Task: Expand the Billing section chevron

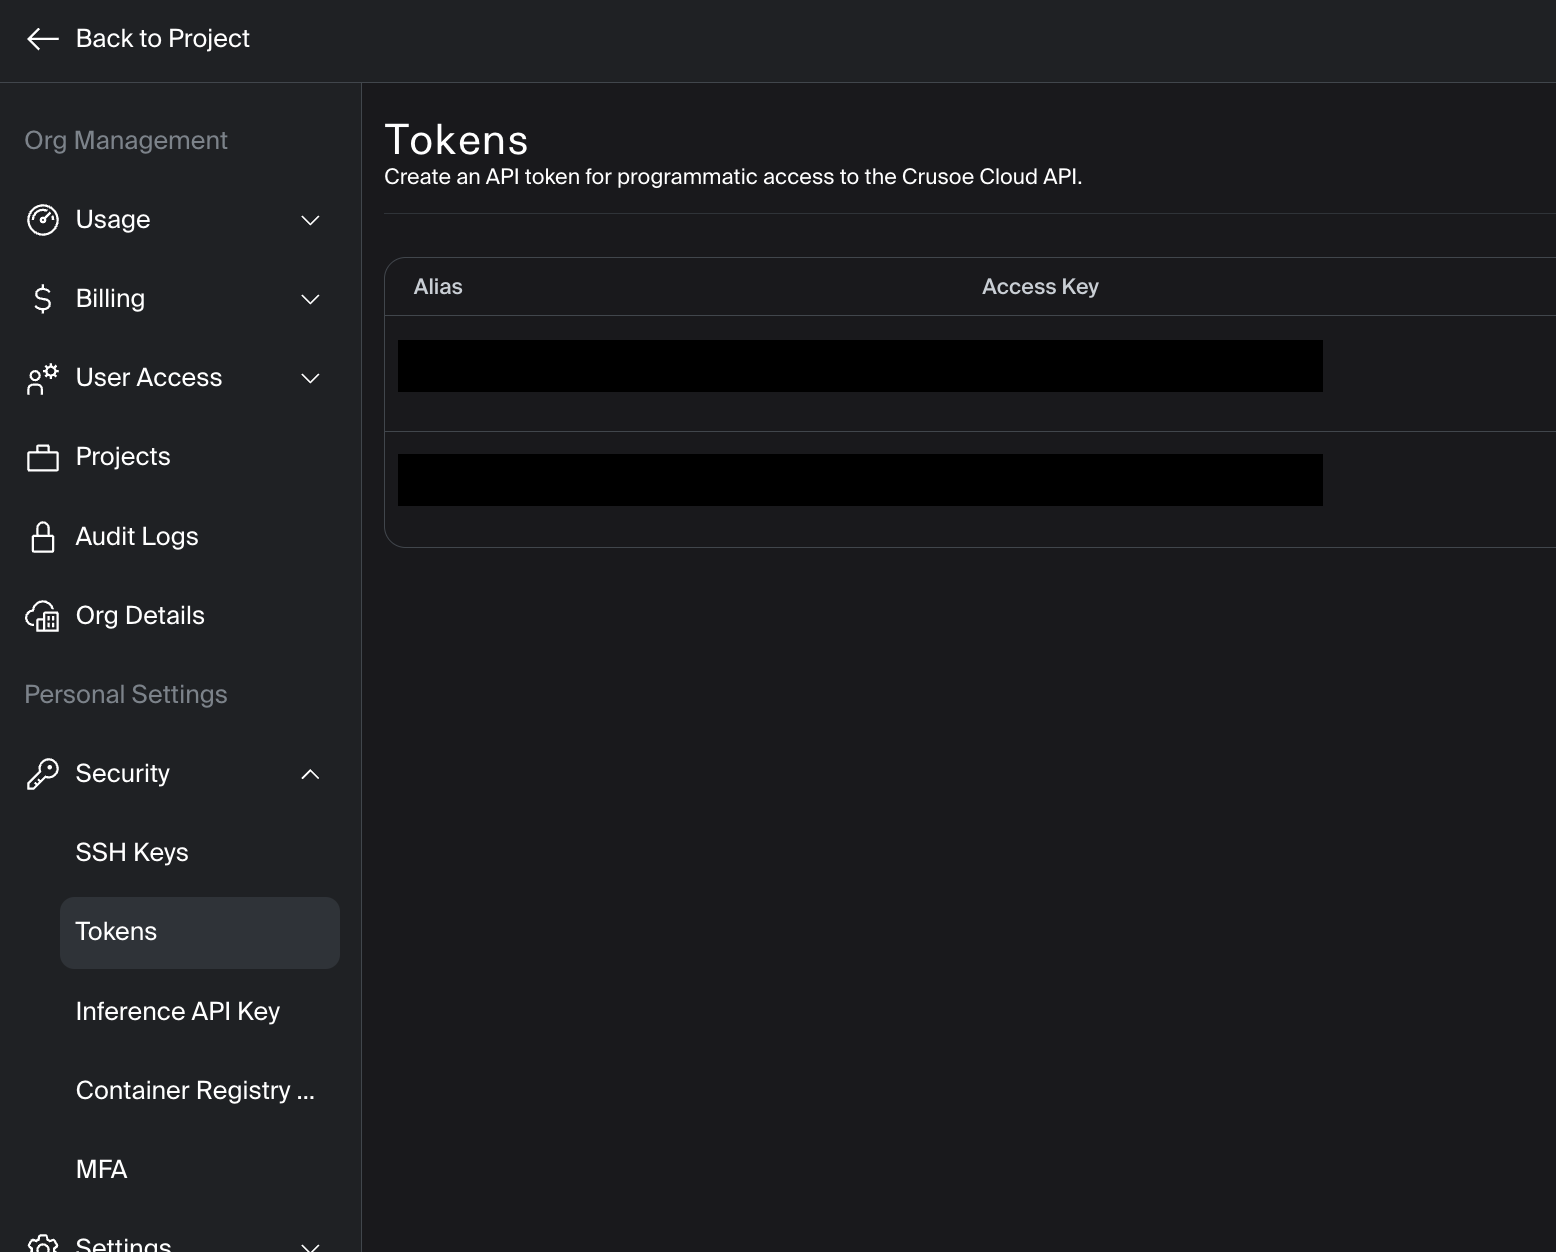Action: point(311,299)
